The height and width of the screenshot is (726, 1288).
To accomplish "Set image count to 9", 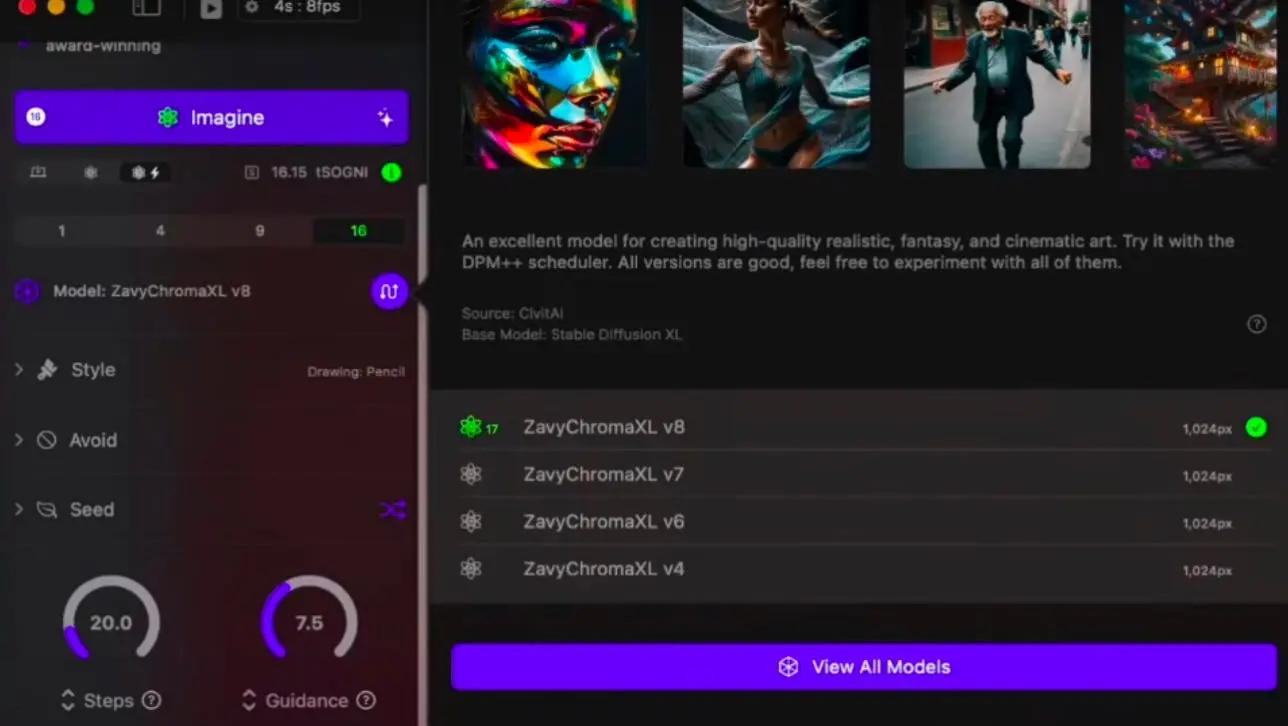I will click(x=260, y=231).
